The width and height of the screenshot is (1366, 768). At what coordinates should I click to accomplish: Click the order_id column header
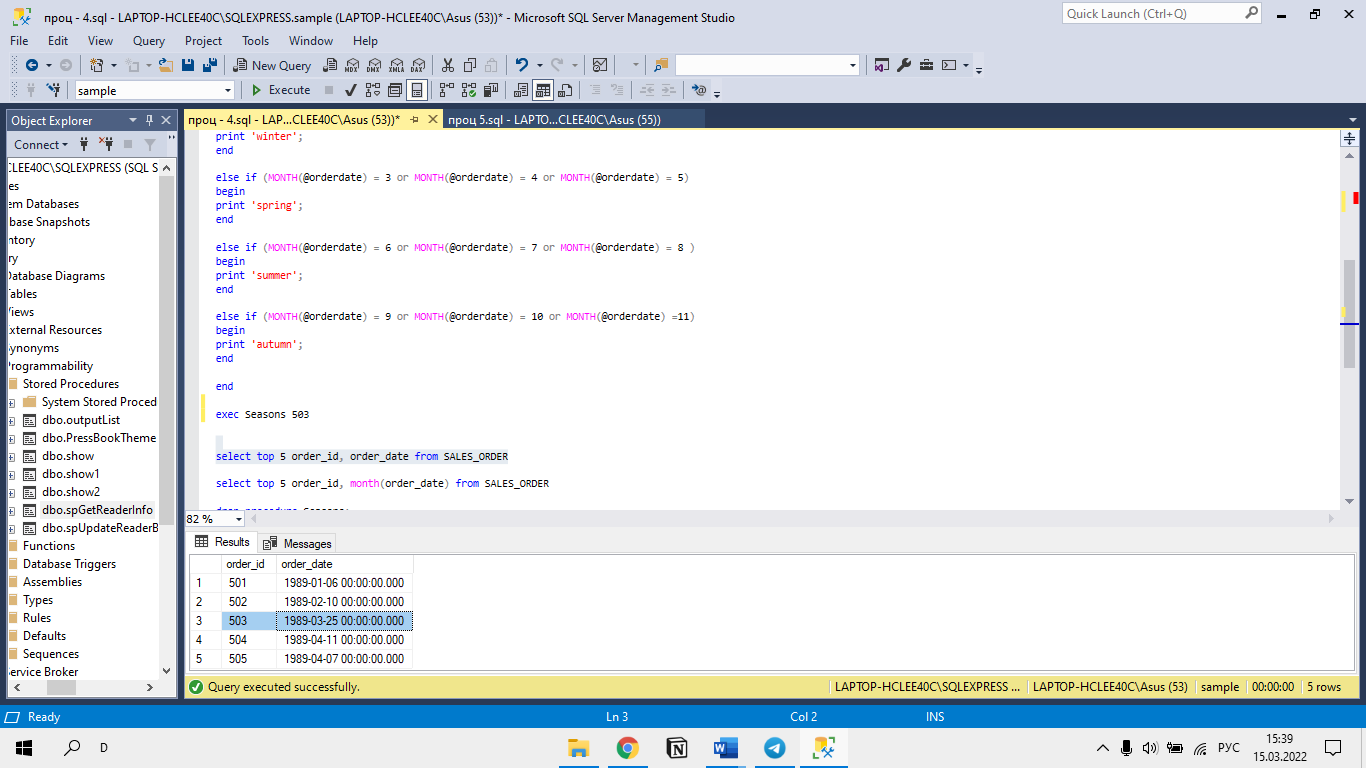[x=248, y=564]
